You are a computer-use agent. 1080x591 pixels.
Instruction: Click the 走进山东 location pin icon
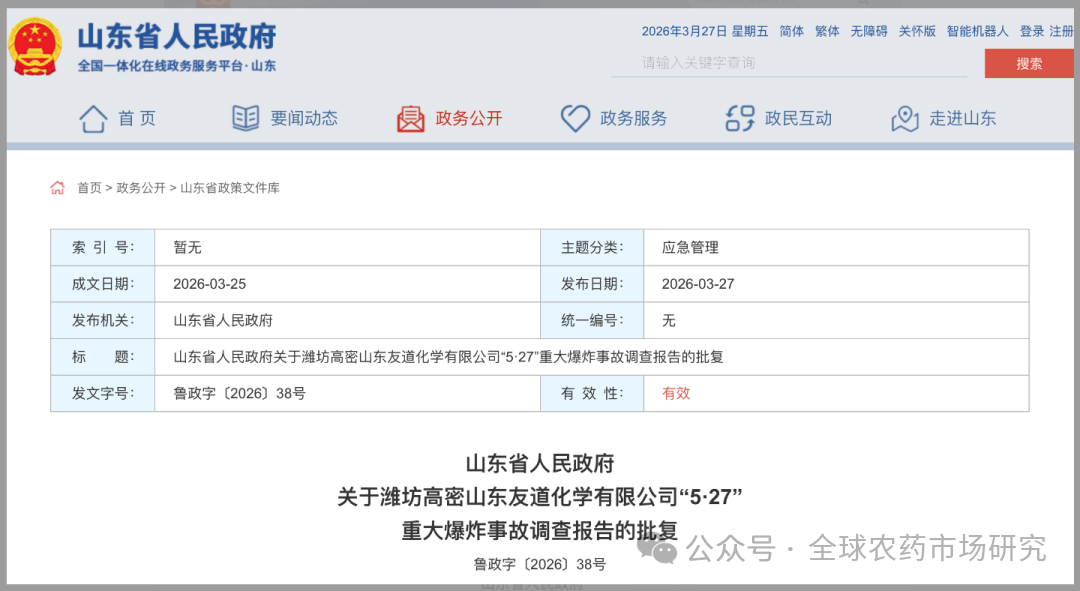tap(903, 118)
